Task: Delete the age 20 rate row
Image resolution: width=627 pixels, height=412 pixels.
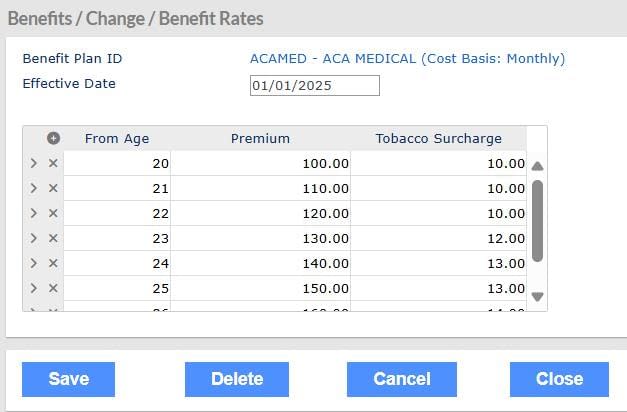Action: [x=53, y=163]
